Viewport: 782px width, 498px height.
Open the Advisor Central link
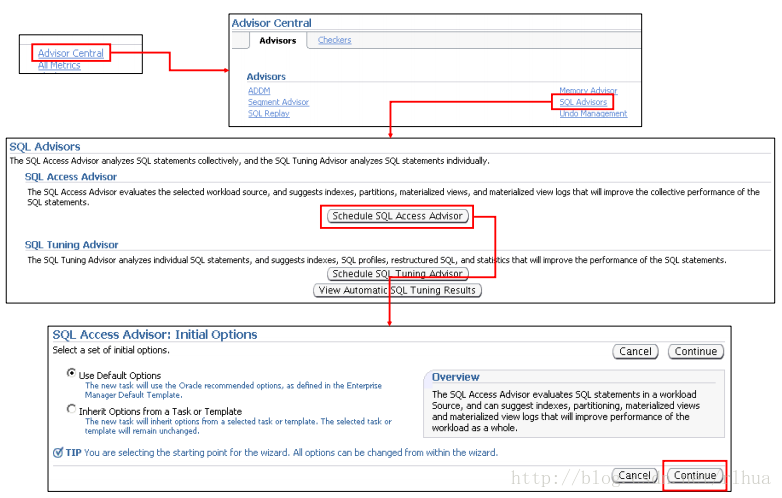point(71,53)
